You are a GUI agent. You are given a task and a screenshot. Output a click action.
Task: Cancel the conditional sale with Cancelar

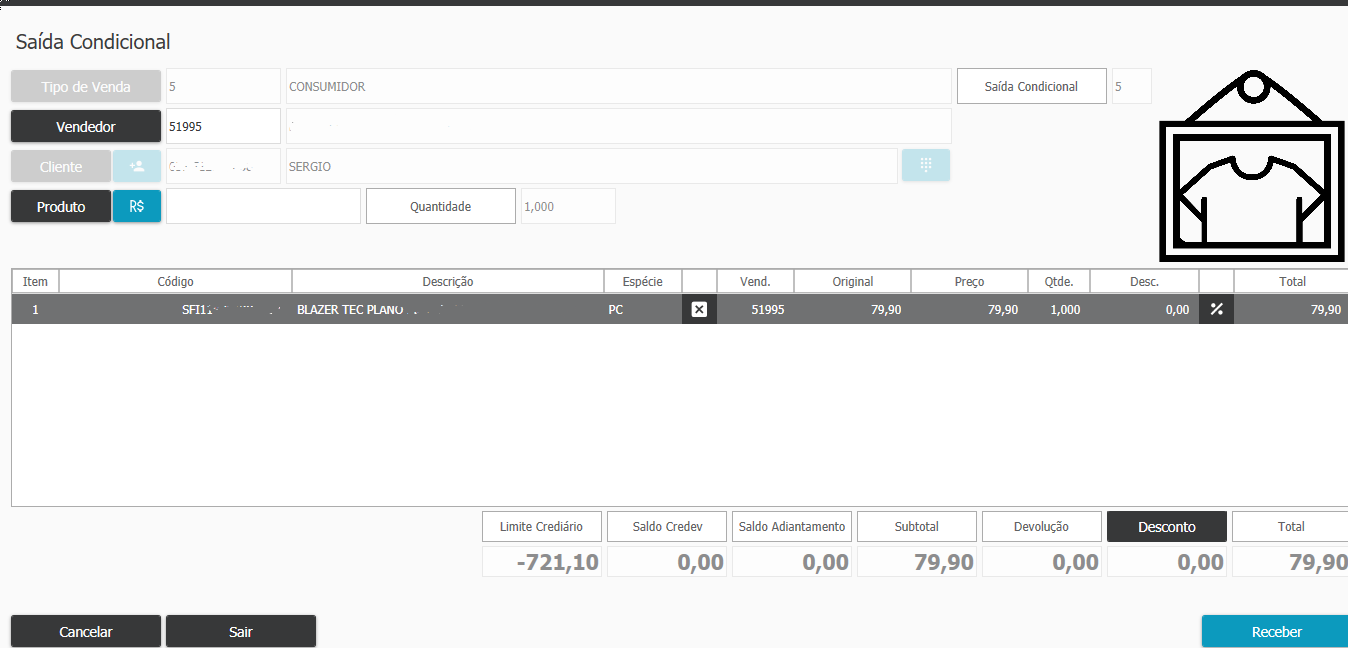(x=86, y=631)
